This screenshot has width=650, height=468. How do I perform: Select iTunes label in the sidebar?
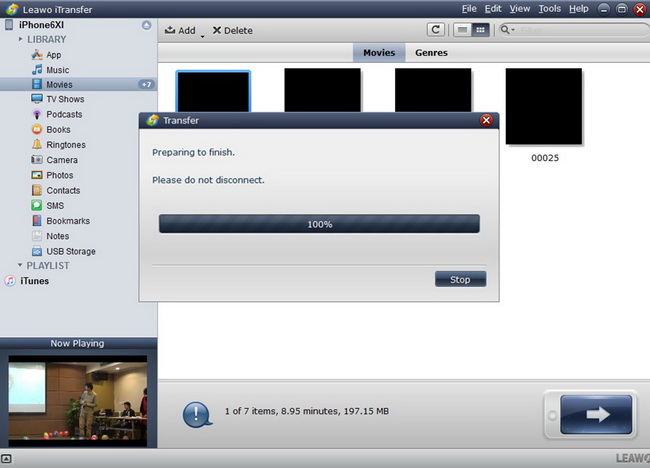(34, 281)
